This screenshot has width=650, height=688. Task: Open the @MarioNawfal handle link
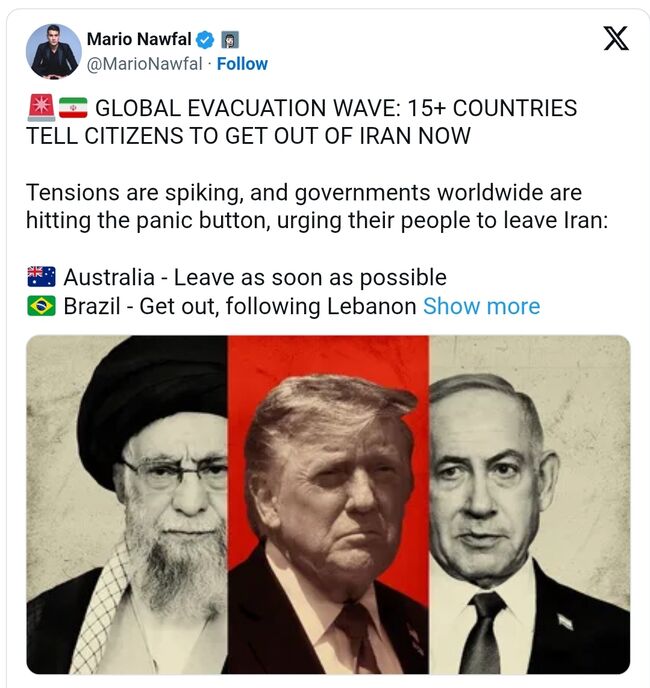coord(144,64)
